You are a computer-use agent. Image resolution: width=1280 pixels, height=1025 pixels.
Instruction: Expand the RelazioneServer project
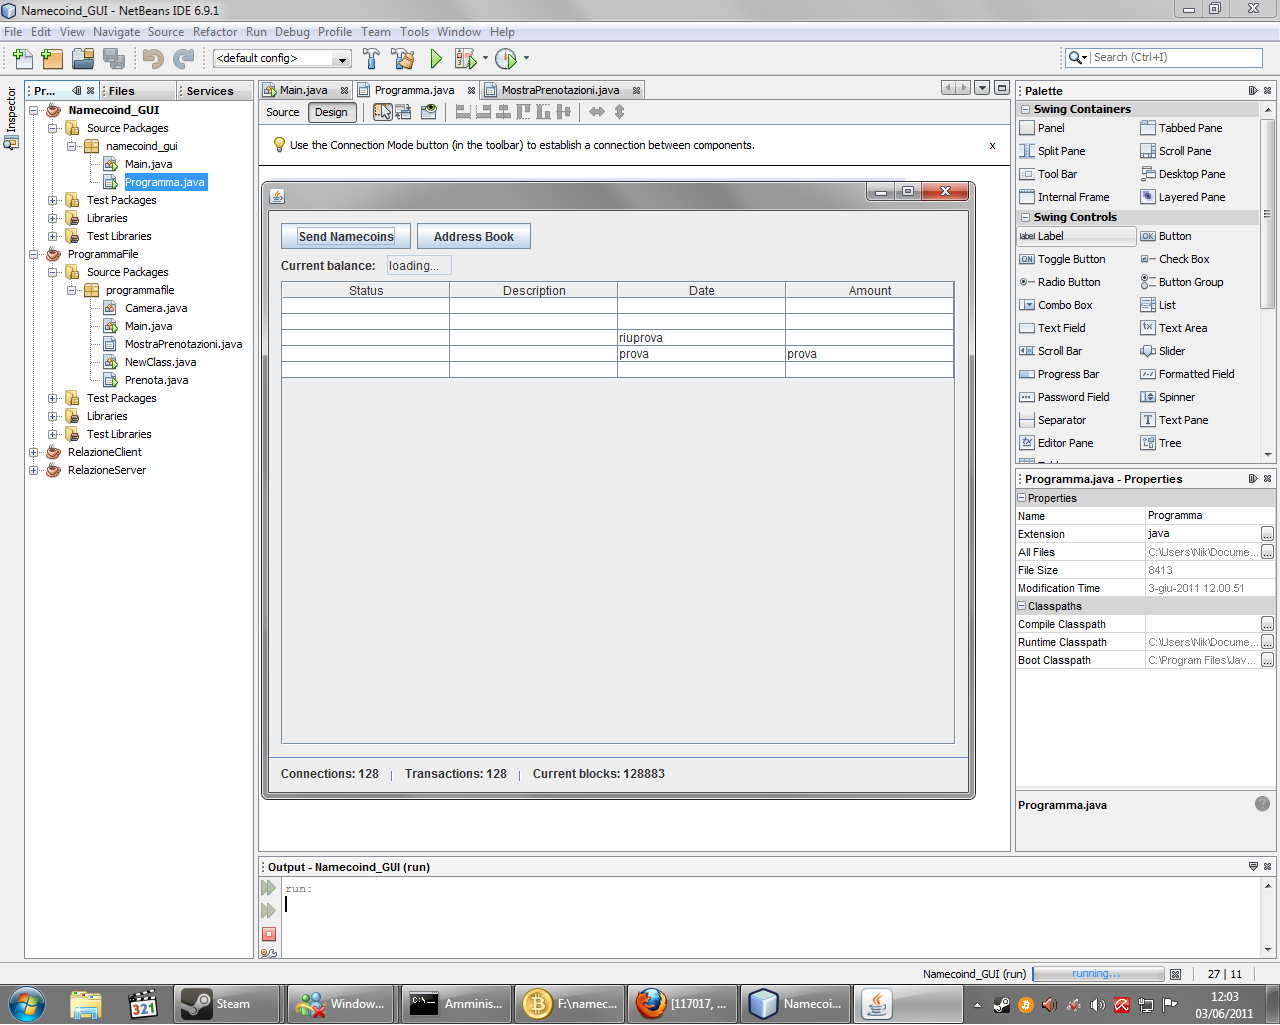coord(33,470)
